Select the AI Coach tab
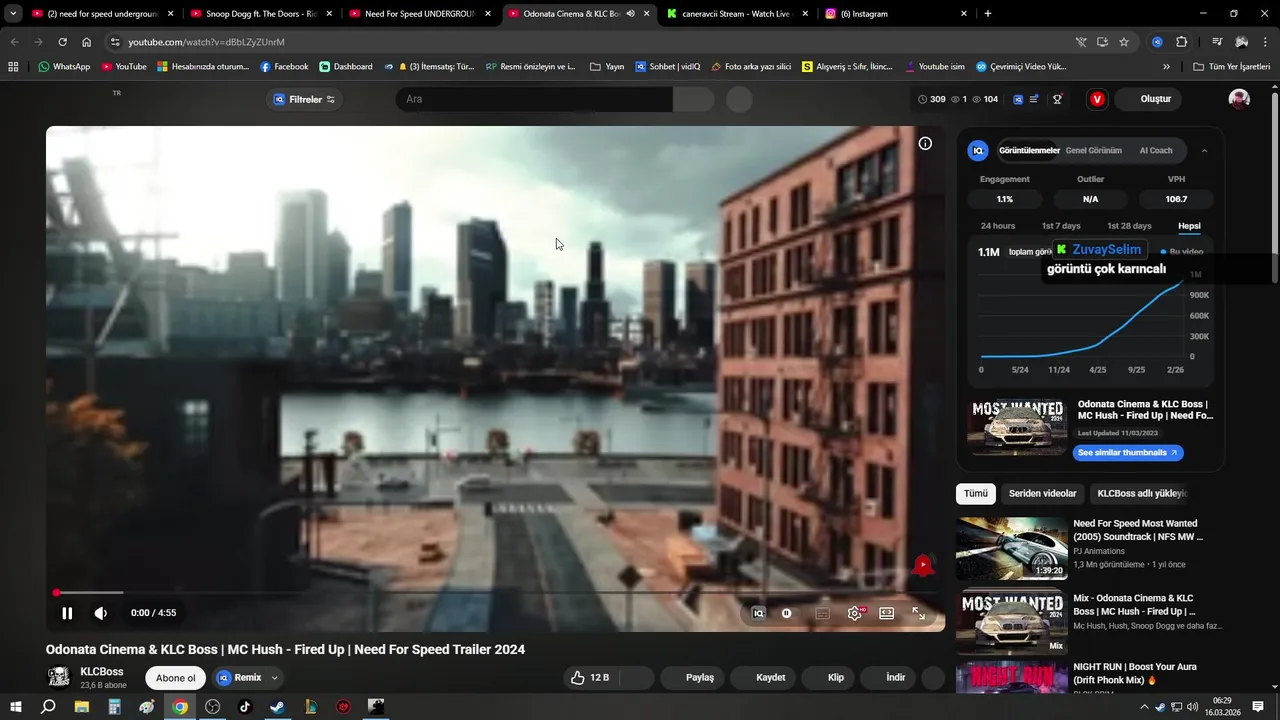1280x720 pixels. pos(1156,151)
